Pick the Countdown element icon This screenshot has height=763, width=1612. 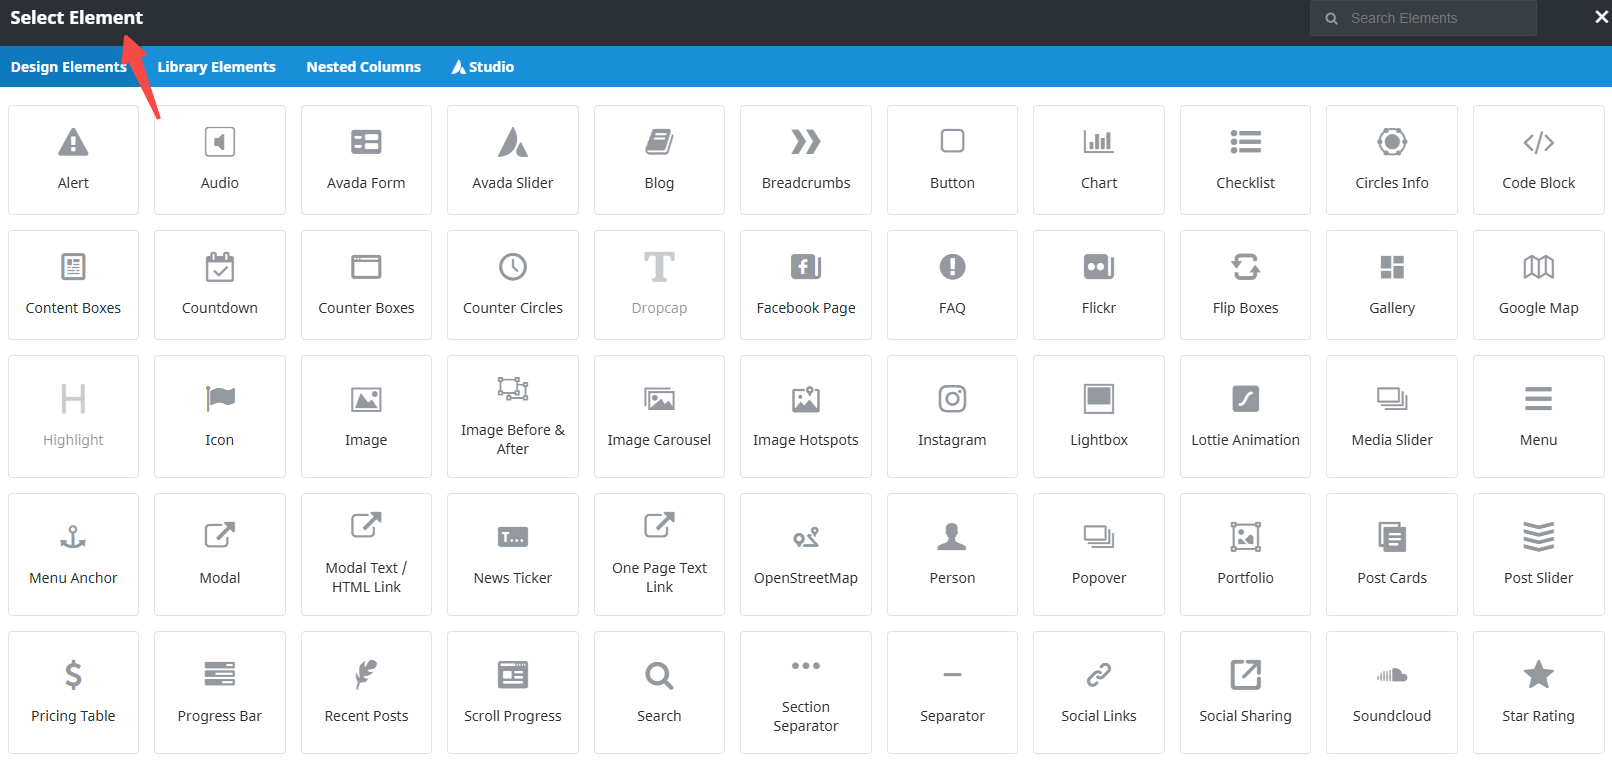point(220,268)
